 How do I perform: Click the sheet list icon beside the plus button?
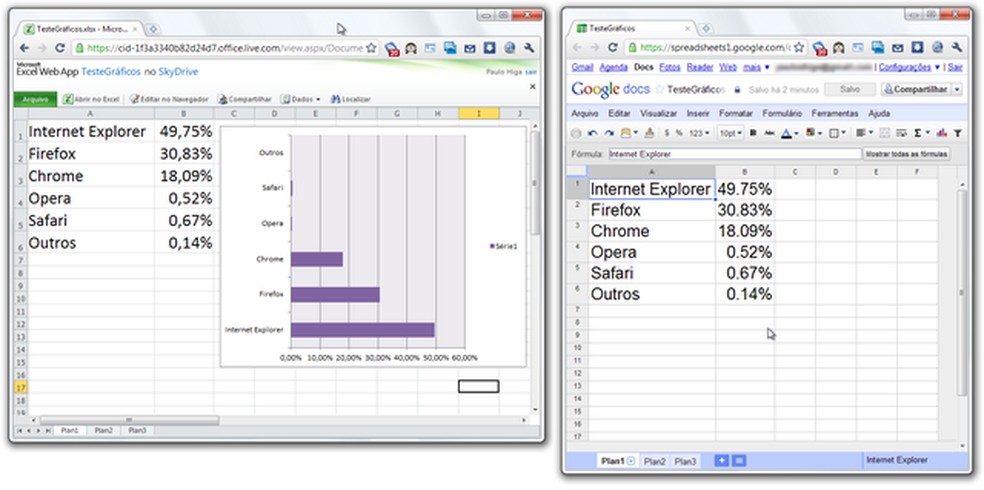(x=739, y=461)
